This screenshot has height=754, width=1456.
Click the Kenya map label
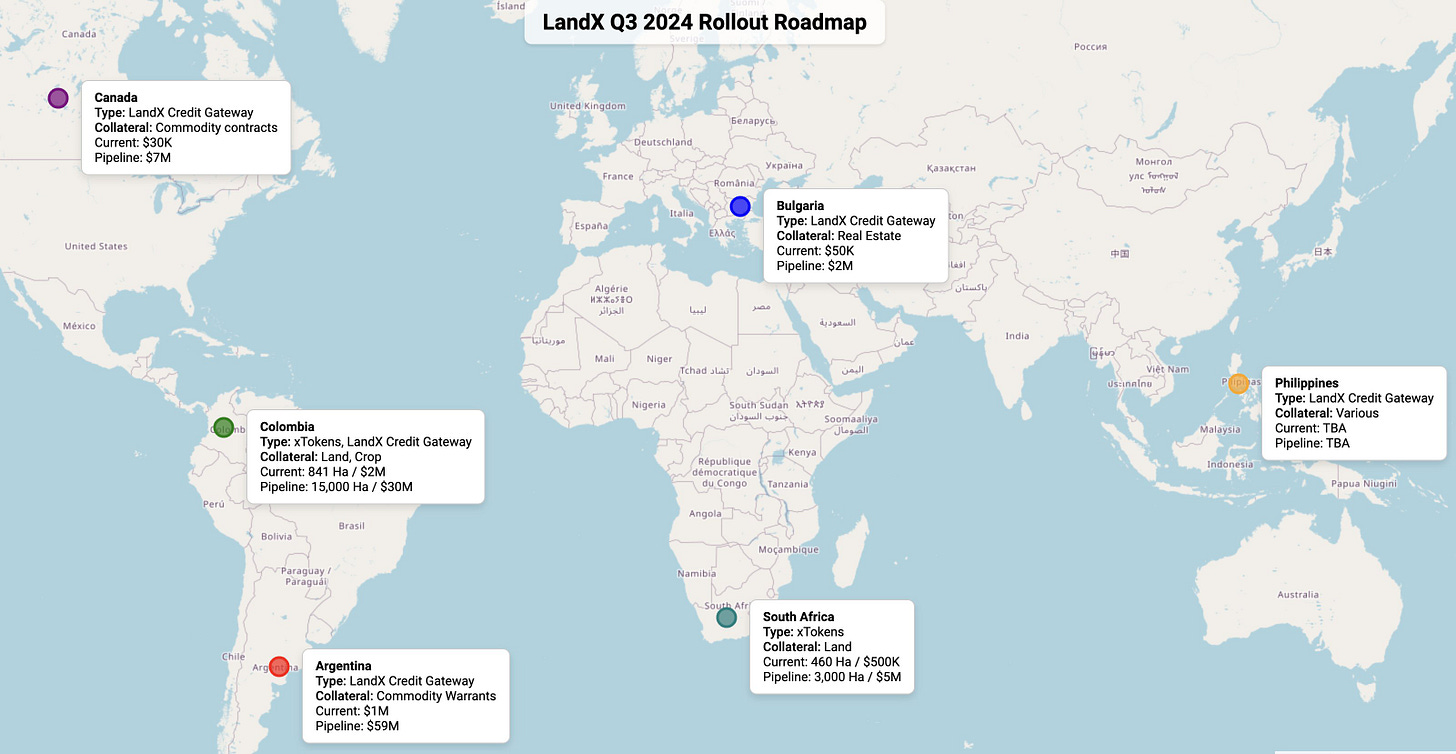point(801,452)
